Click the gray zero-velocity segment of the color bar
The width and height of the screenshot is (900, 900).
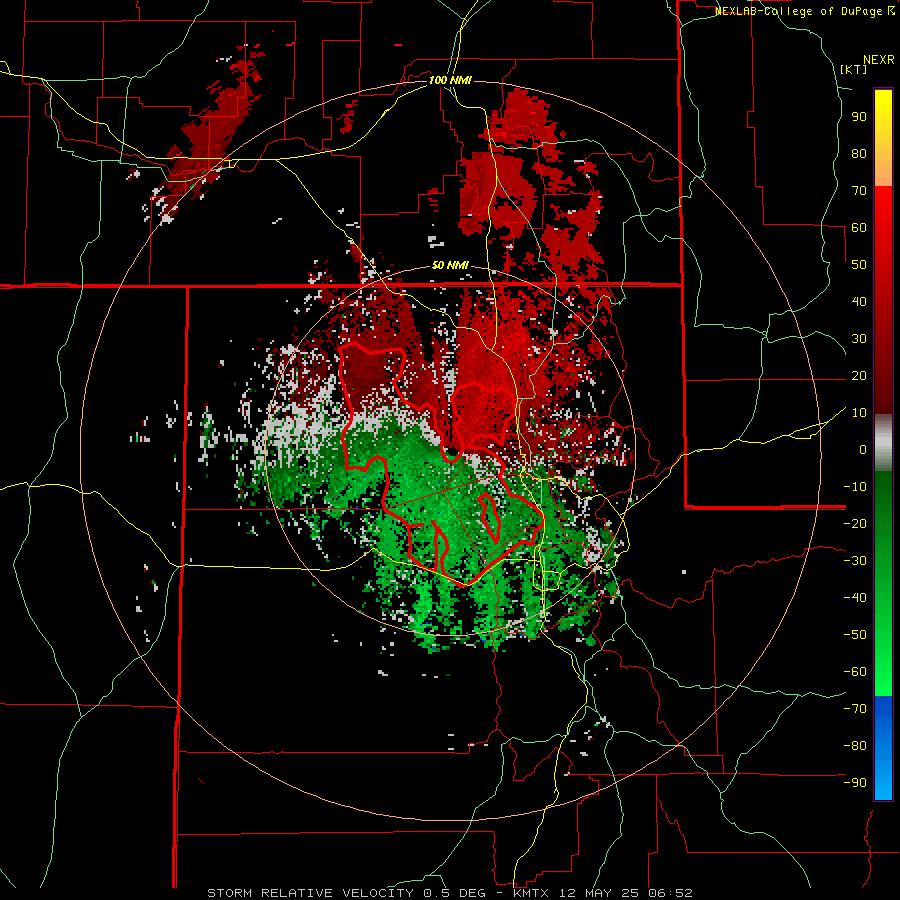click(883, 443)
